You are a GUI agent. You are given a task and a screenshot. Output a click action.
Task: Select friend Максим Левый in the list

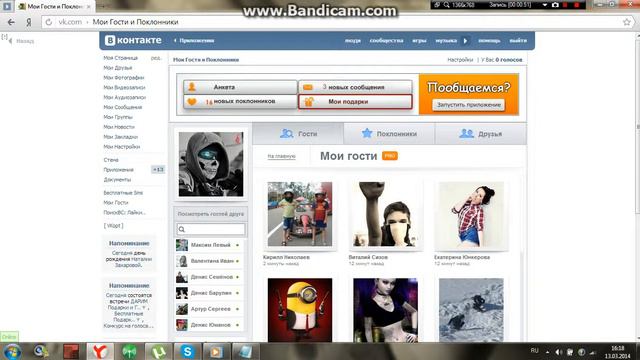pyautogui.click(x=209, y=245)
